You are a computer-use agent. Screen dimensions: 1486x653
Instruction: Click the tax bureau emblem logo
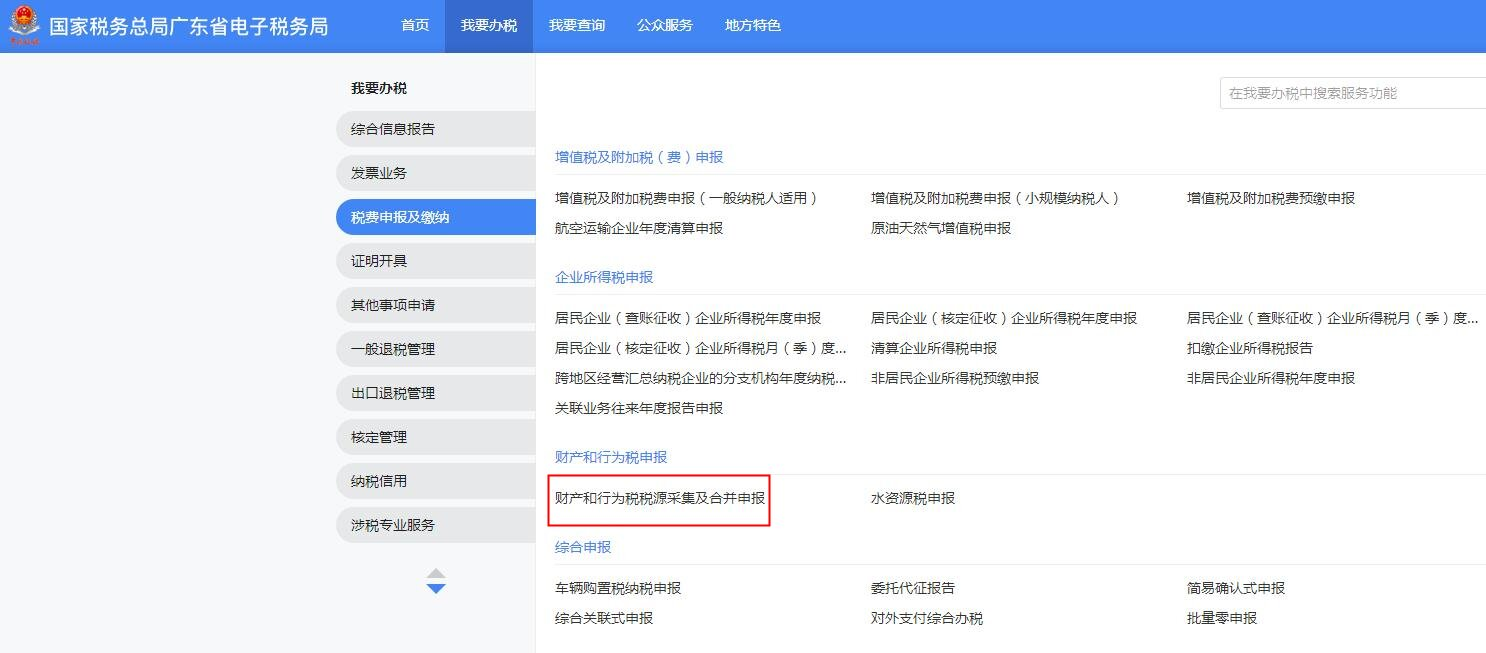[x=24, y=26]
